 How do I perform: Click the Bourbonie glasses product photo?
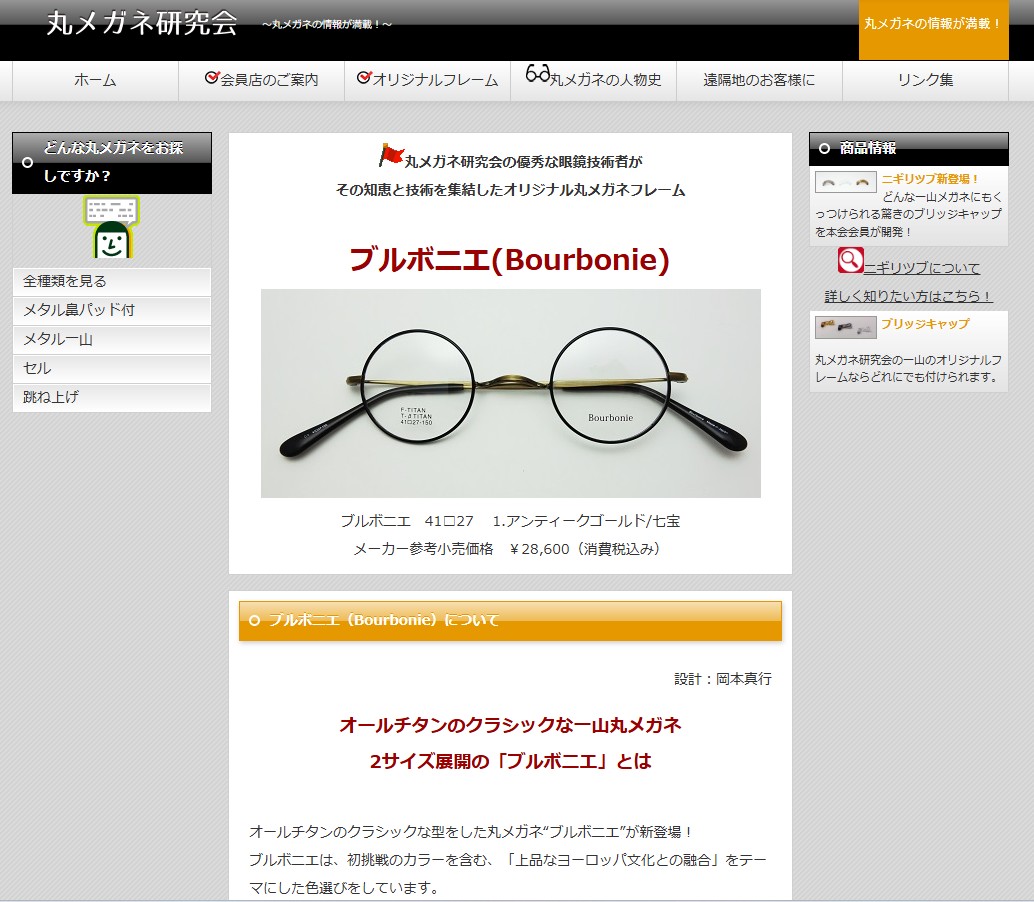click(x=510, y=393)
